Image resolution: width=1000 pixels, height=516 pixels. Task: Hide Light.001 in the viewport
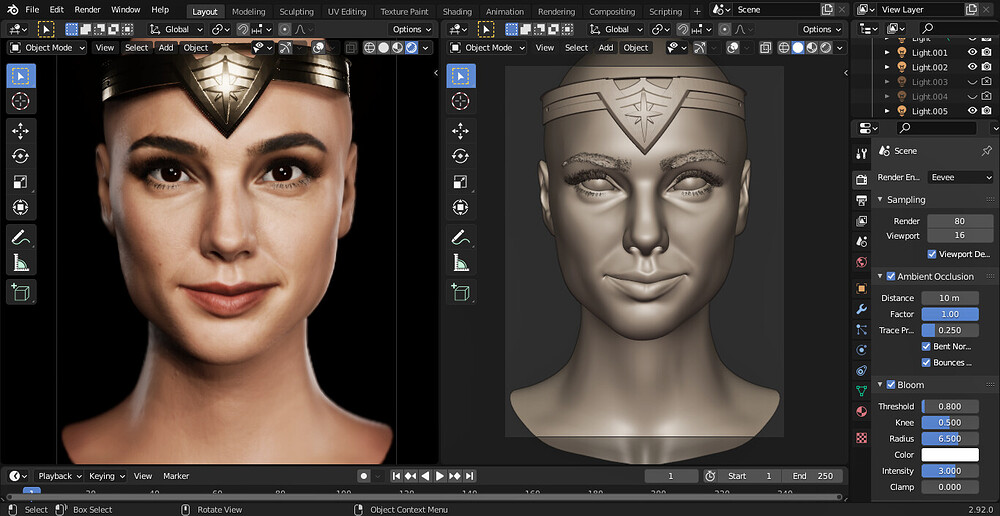973,52
